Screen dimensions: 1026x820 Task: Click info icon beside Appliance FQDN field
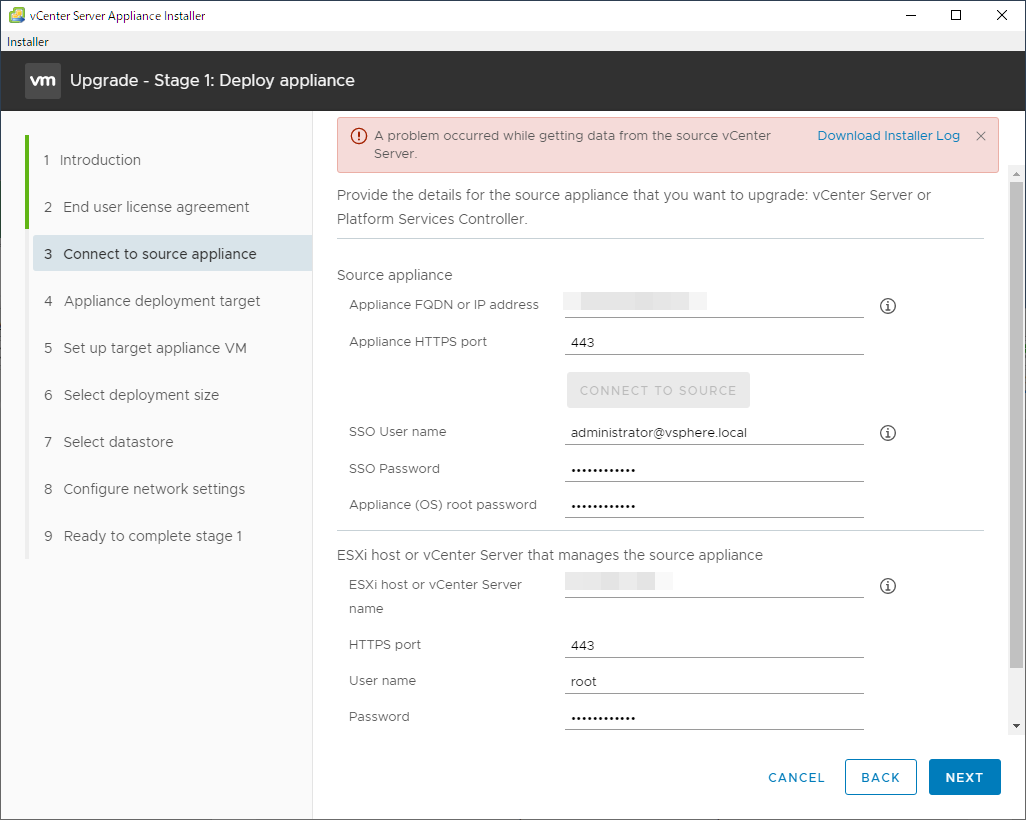[x=887, y=306]
